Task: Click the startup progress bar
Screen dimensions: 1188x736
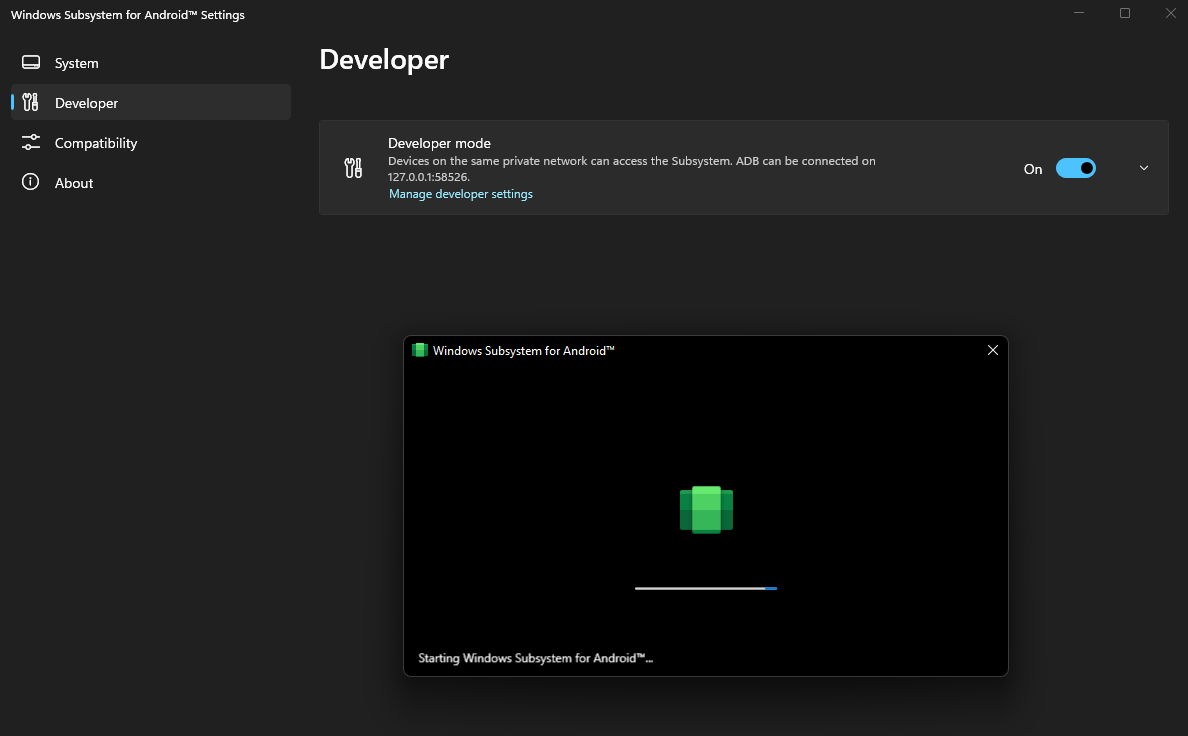Action: click(706, 588)
